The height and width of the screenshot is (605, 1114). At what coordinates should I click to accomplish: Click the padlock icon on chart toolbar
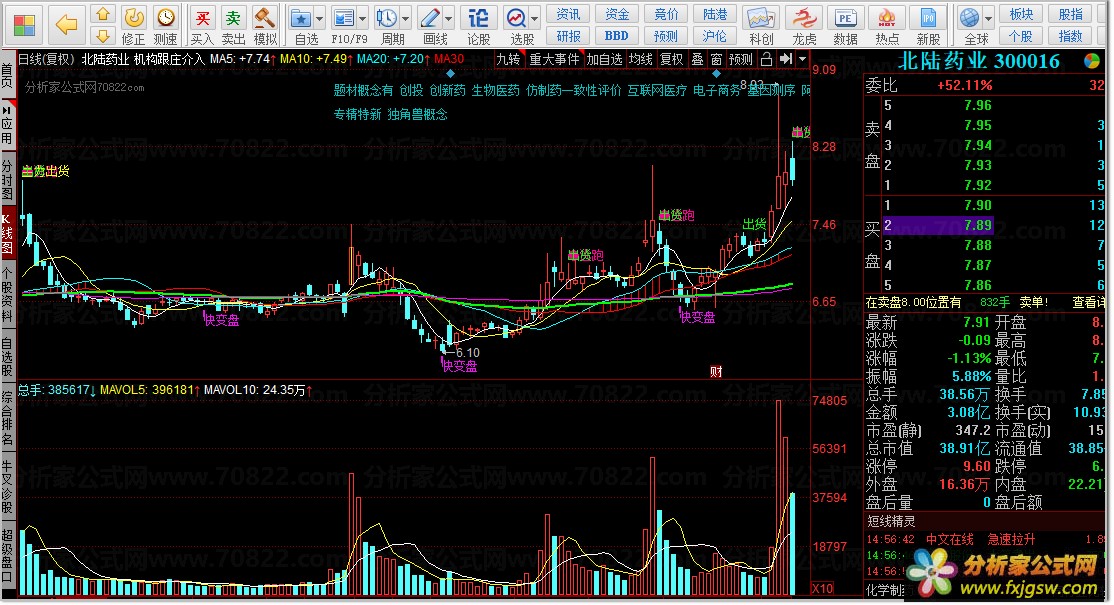pos(766,60)
